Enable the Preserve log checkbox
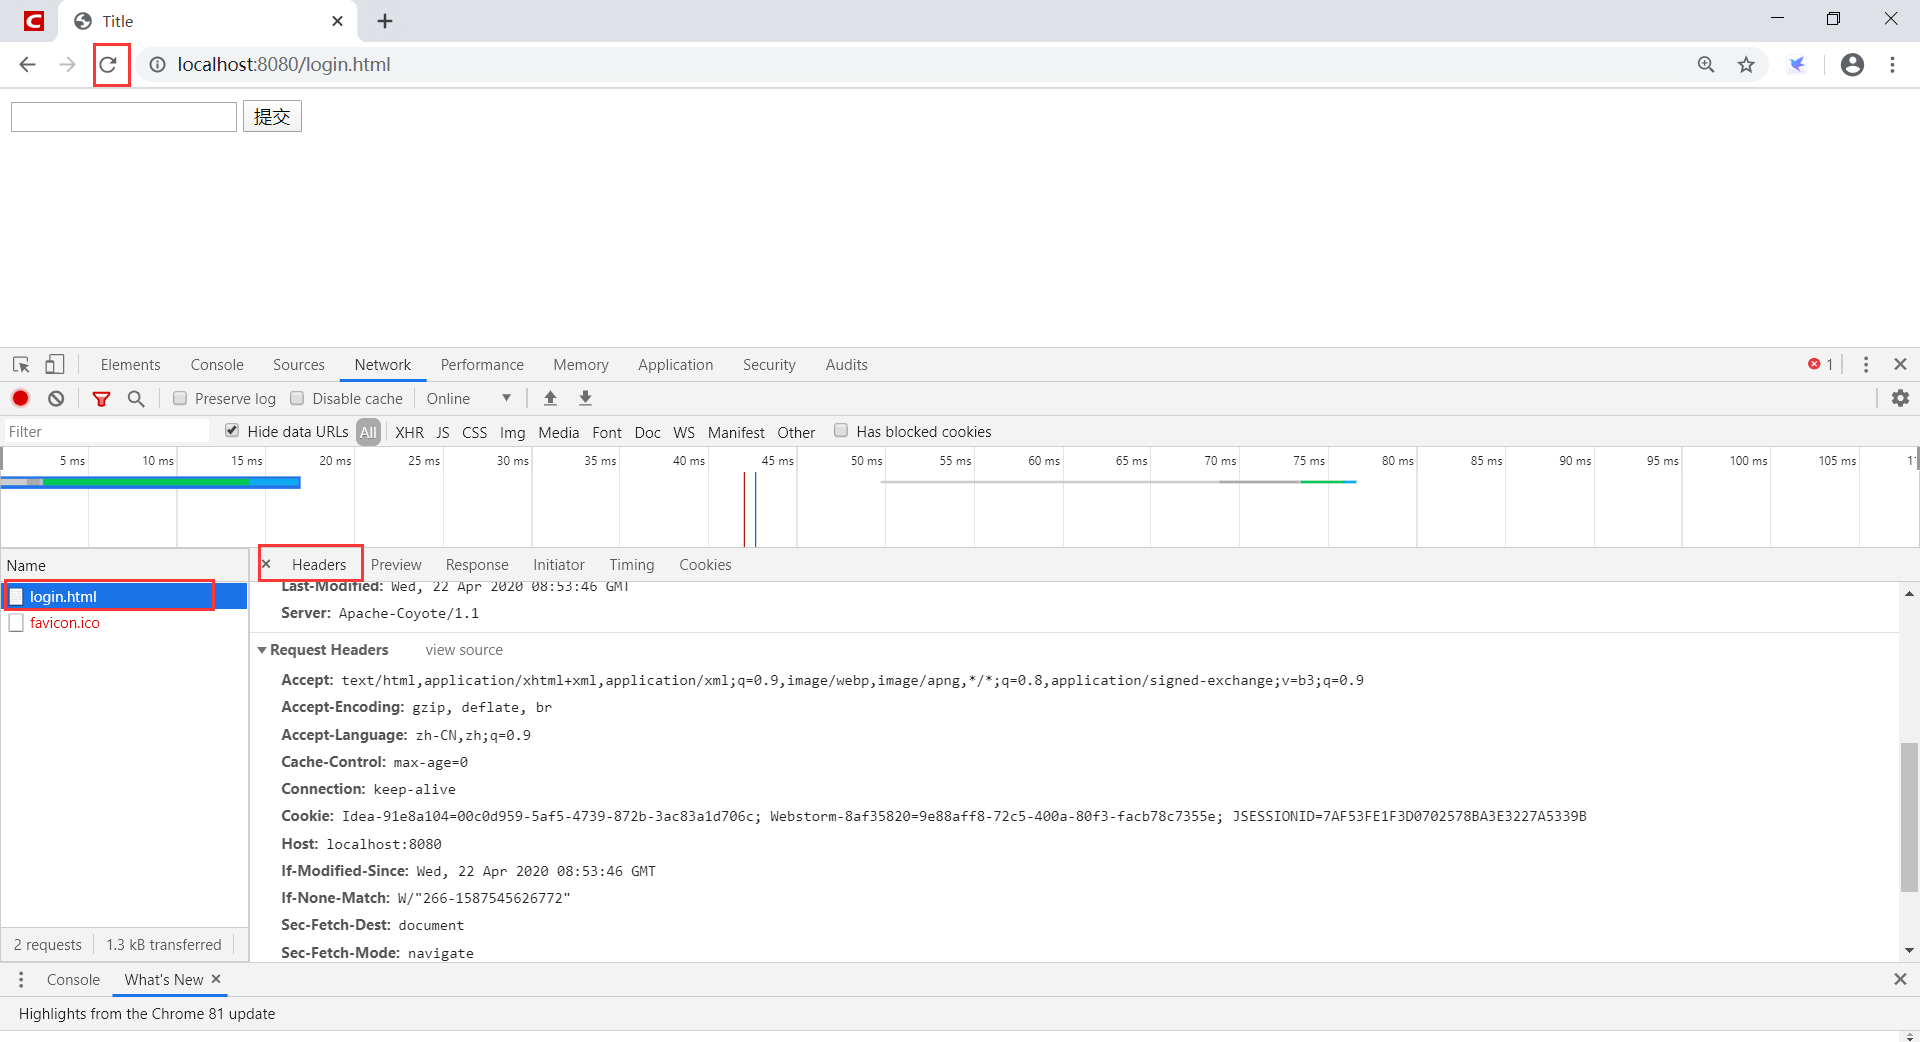 180,398
